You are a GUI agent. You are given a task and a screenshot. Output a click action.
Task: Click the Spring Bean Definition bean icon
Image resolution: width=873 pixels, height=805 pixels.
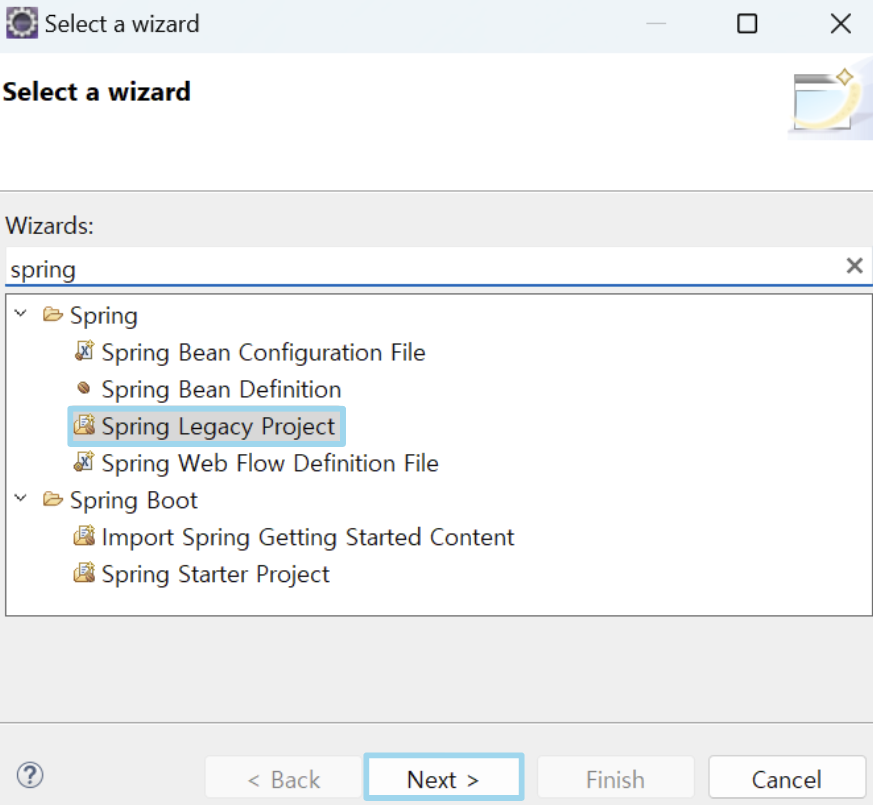pyautogui.click(x=84, y=387)
